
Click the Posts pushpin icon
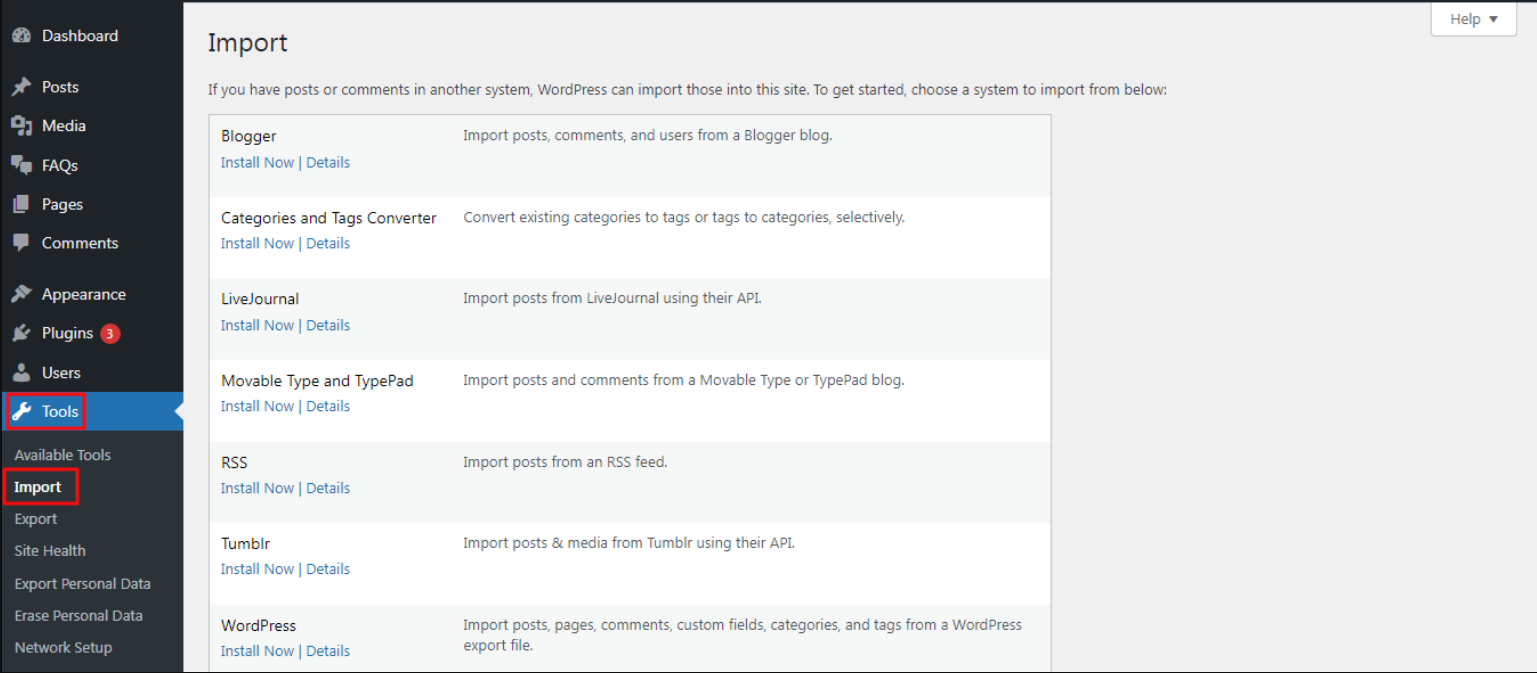pyautogui.click(x=21, y=87)
